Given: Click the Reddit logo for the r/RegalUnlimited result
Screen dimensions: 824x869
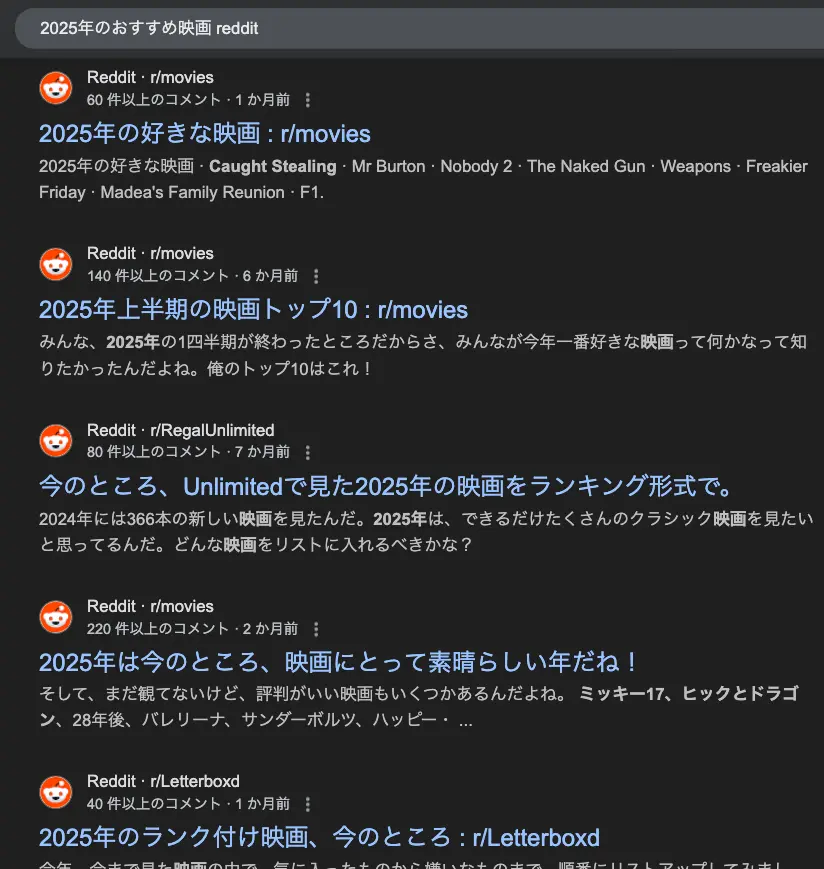Looking at the screenshot, I should click(x=56, y=441).
